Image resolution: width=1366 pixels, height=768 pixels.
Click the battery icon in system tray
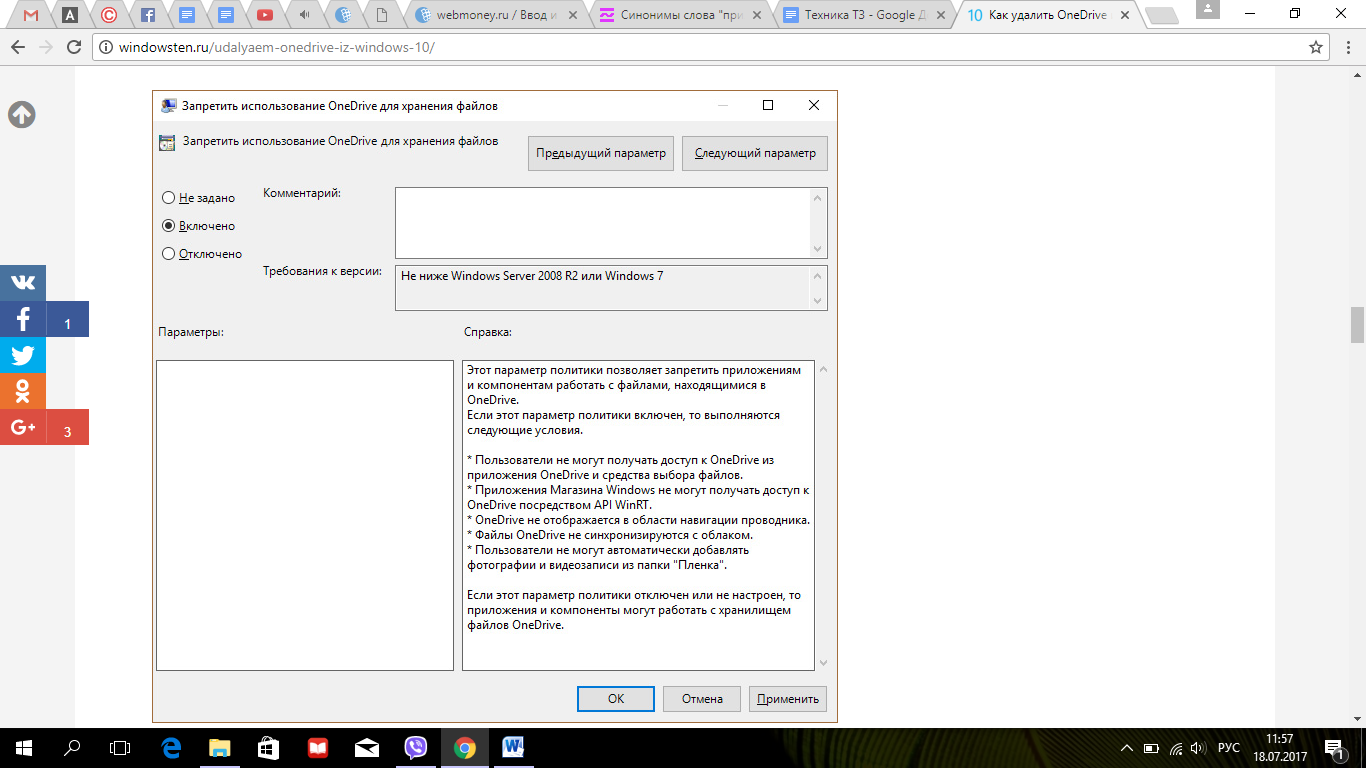pyautogui.click(x=1151, y=748)
